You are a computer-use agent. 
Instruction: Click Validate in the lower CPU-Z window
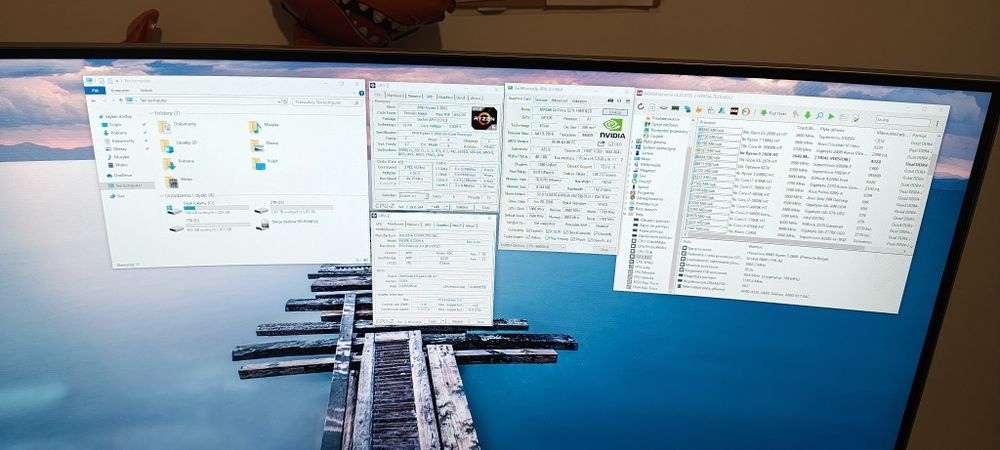click(x=457, y=321)
